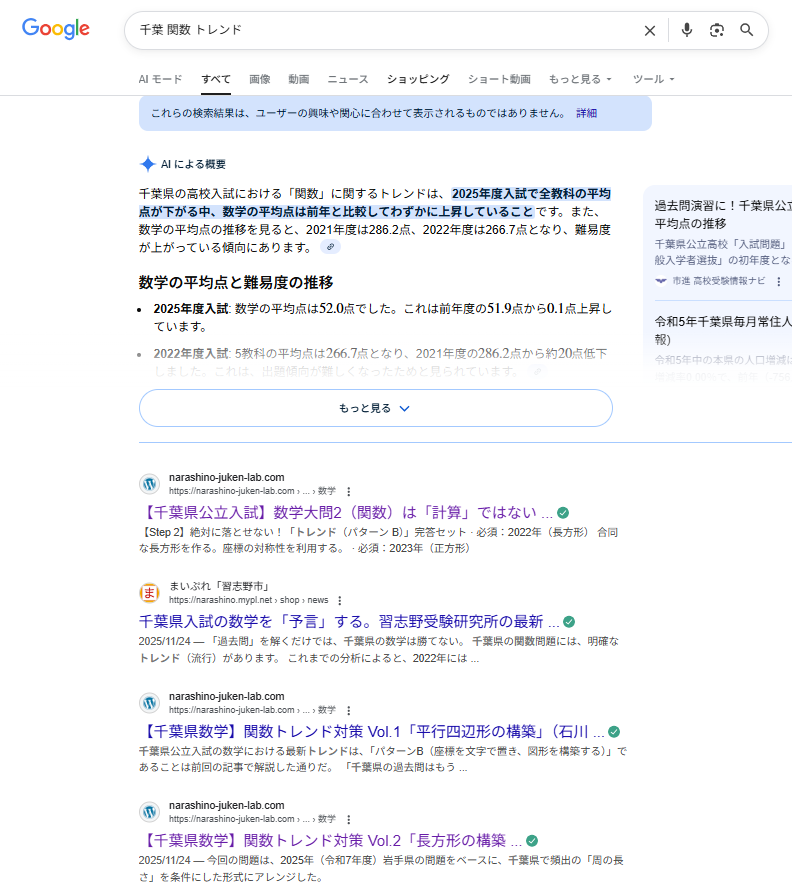Expand AI overview with もっと見る button
Image resolution: width=792 pixels, height=888 pixels.
point(375,408)
